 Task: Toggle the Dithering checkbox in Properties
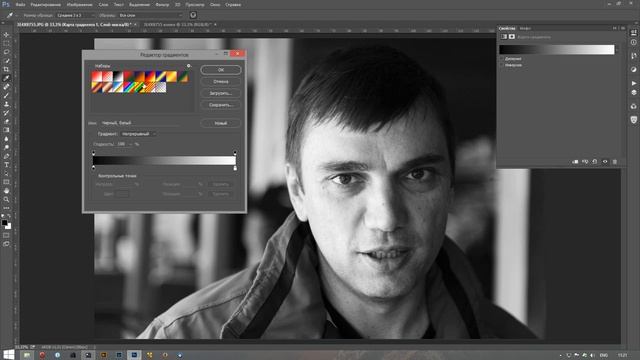click(502, 59)
